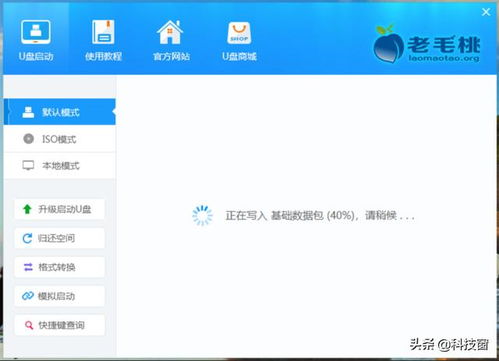The width and height of the screenshot is (499, 361).
Task: Visit the 官方网站 house icon
Action: coord(170,32)
